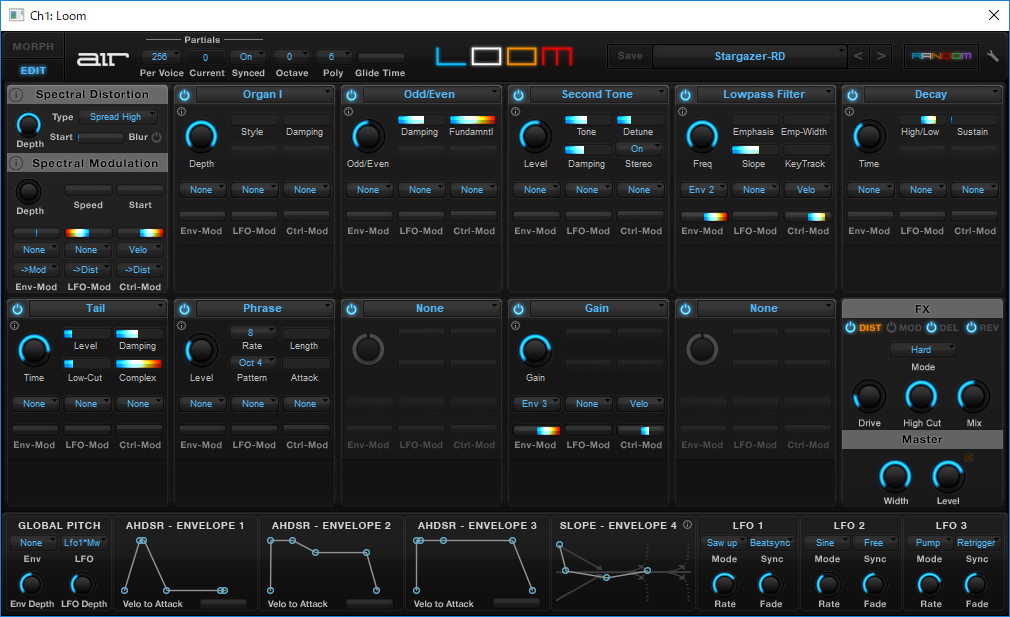This screenshot has height=617, width=1010.
Task: Adjust the Fundamntl slider
Action: (472, 120)
